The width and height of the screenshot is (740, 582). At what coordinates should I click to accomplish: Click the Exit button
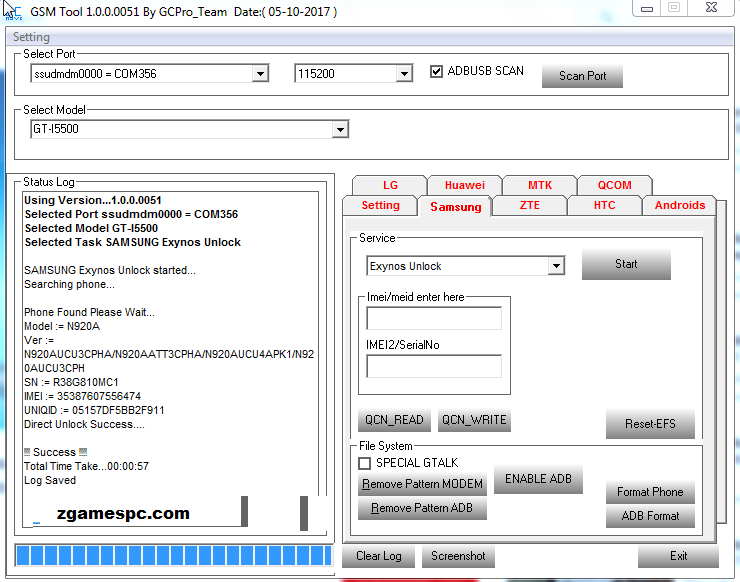click(678, 557)
